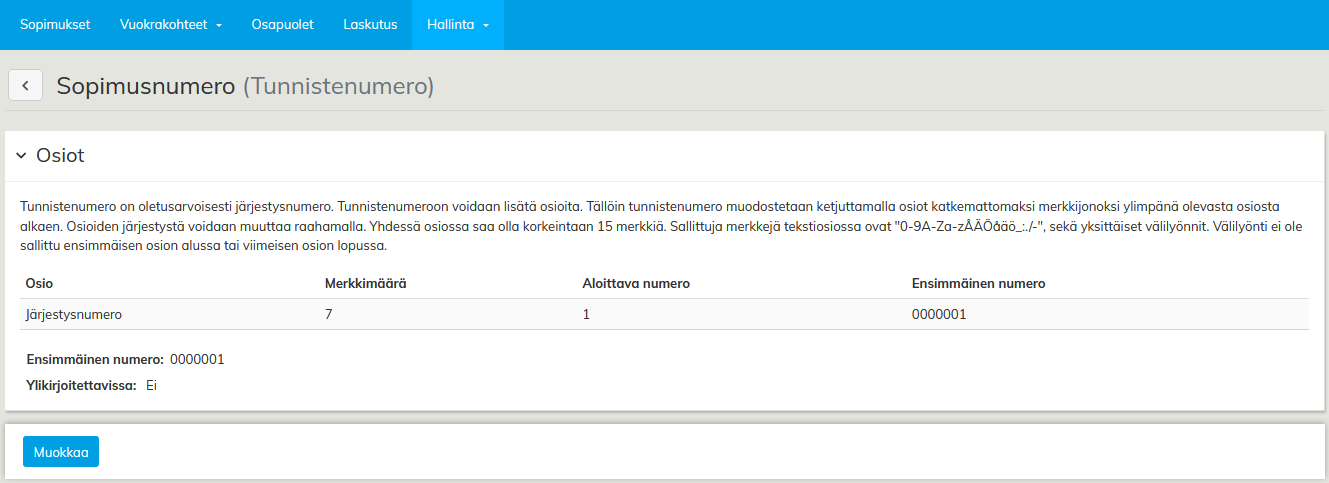Click the Merkkimäärä column header
The height and width of the screenshot is (483, 1329).
click(x=365, y=284)
